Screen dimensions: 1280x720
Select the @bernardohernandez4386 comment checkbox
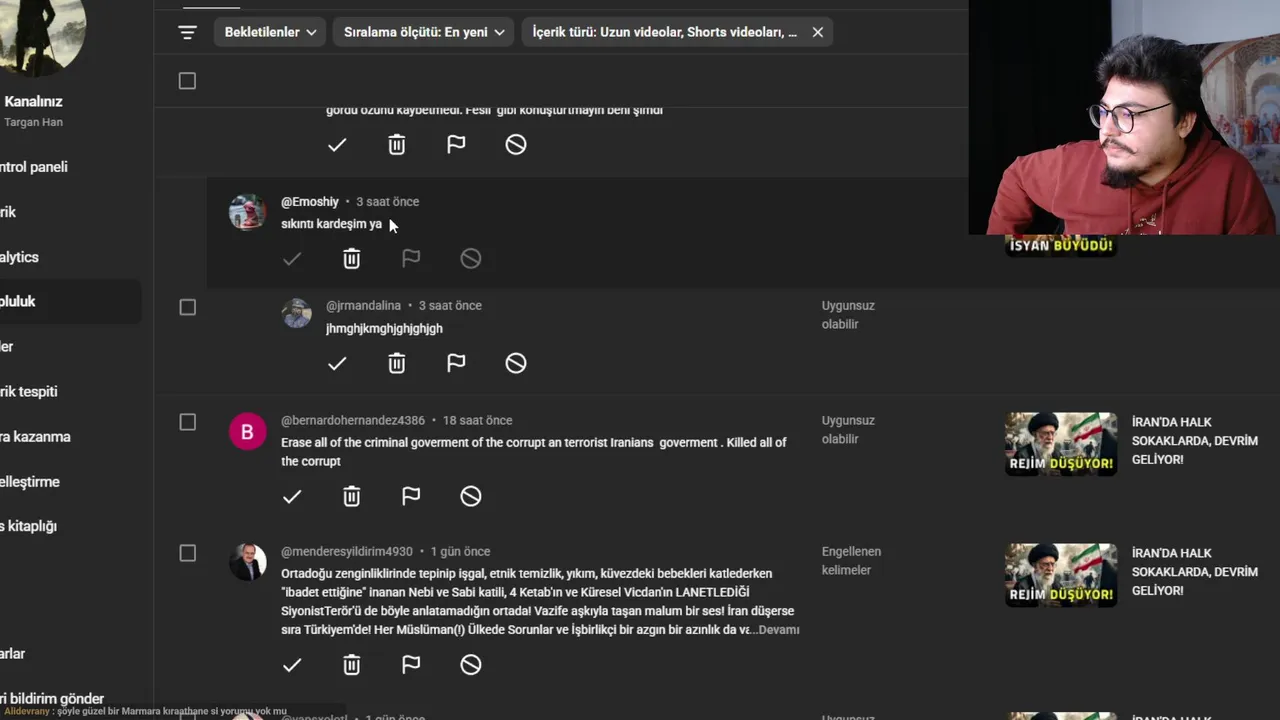coord(187,422)
